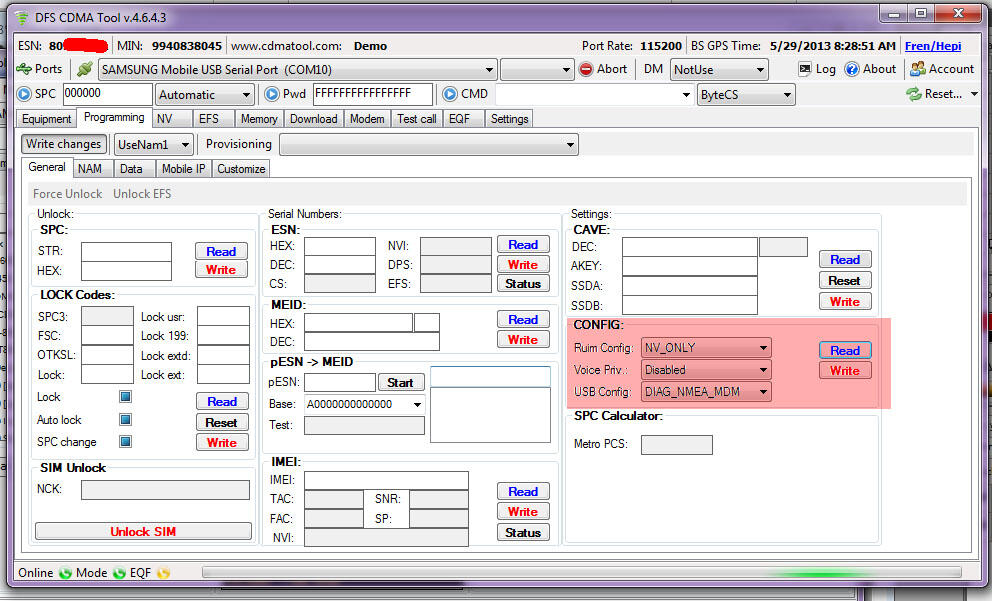Click the green connect plug icon
992x601 pixels.
point(85,70)
